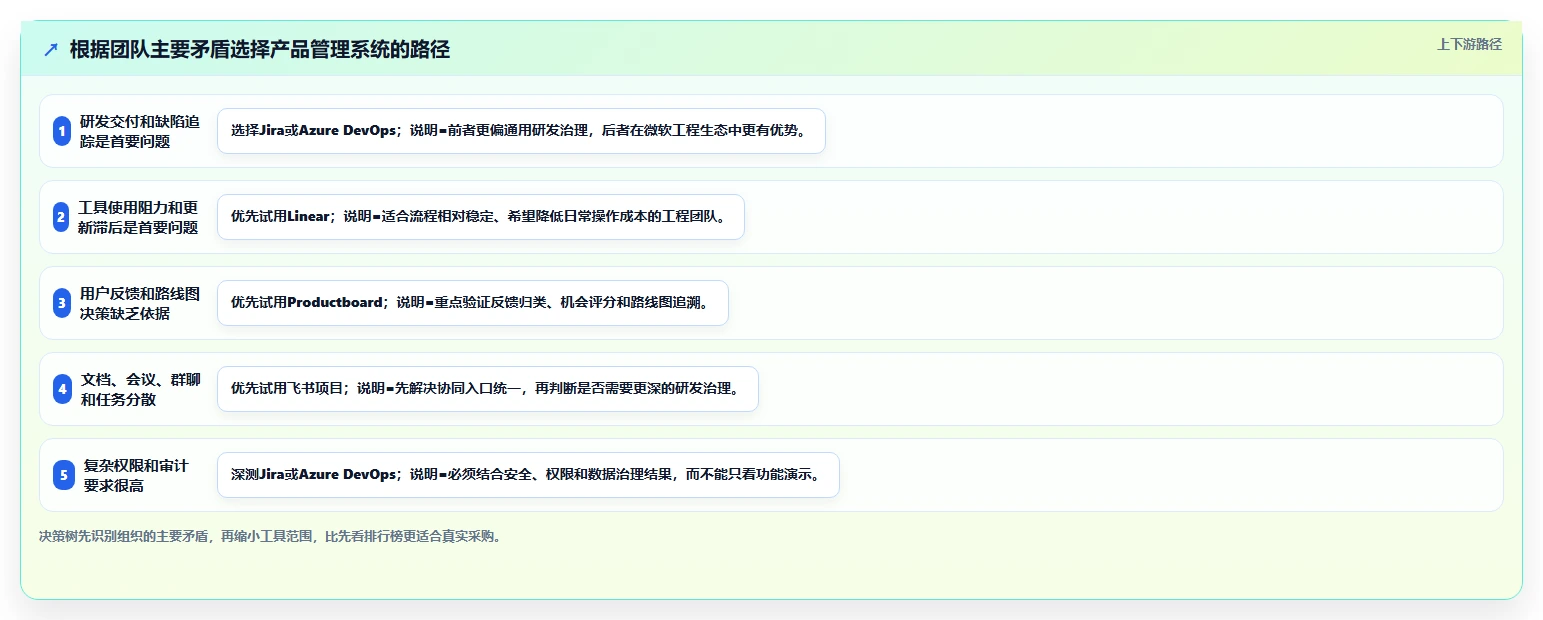Click the number 2 step badge
This screenshot has height=620, width=1543.
point(61,217)
